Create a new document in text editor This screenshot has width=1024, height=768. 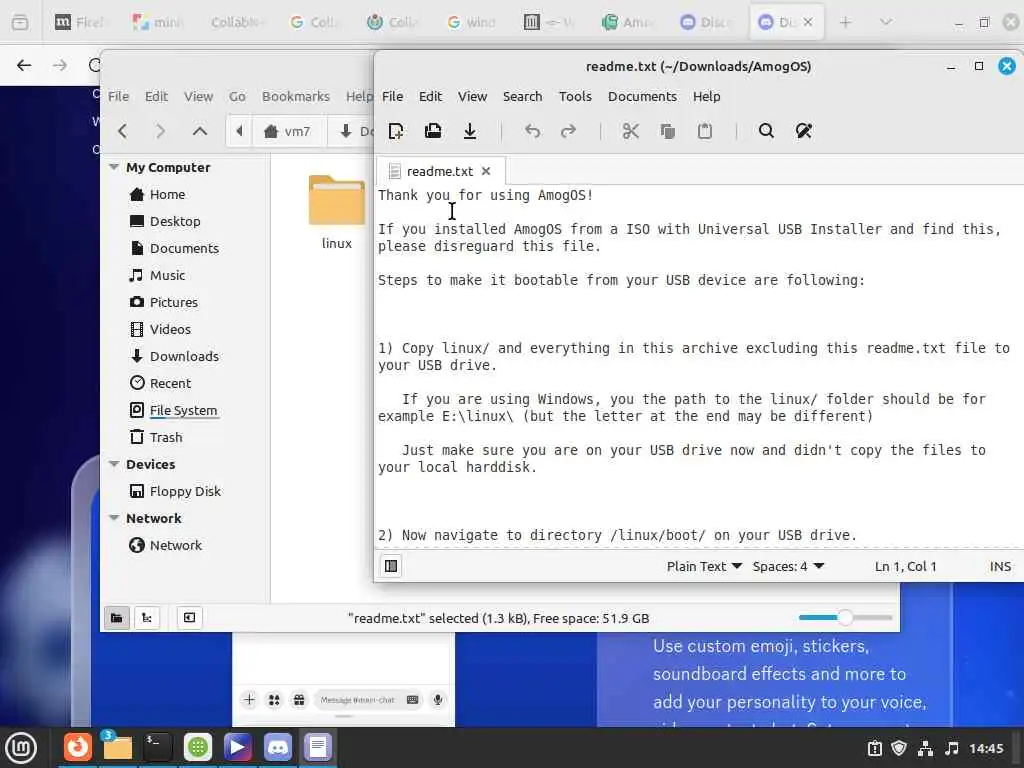396,131
